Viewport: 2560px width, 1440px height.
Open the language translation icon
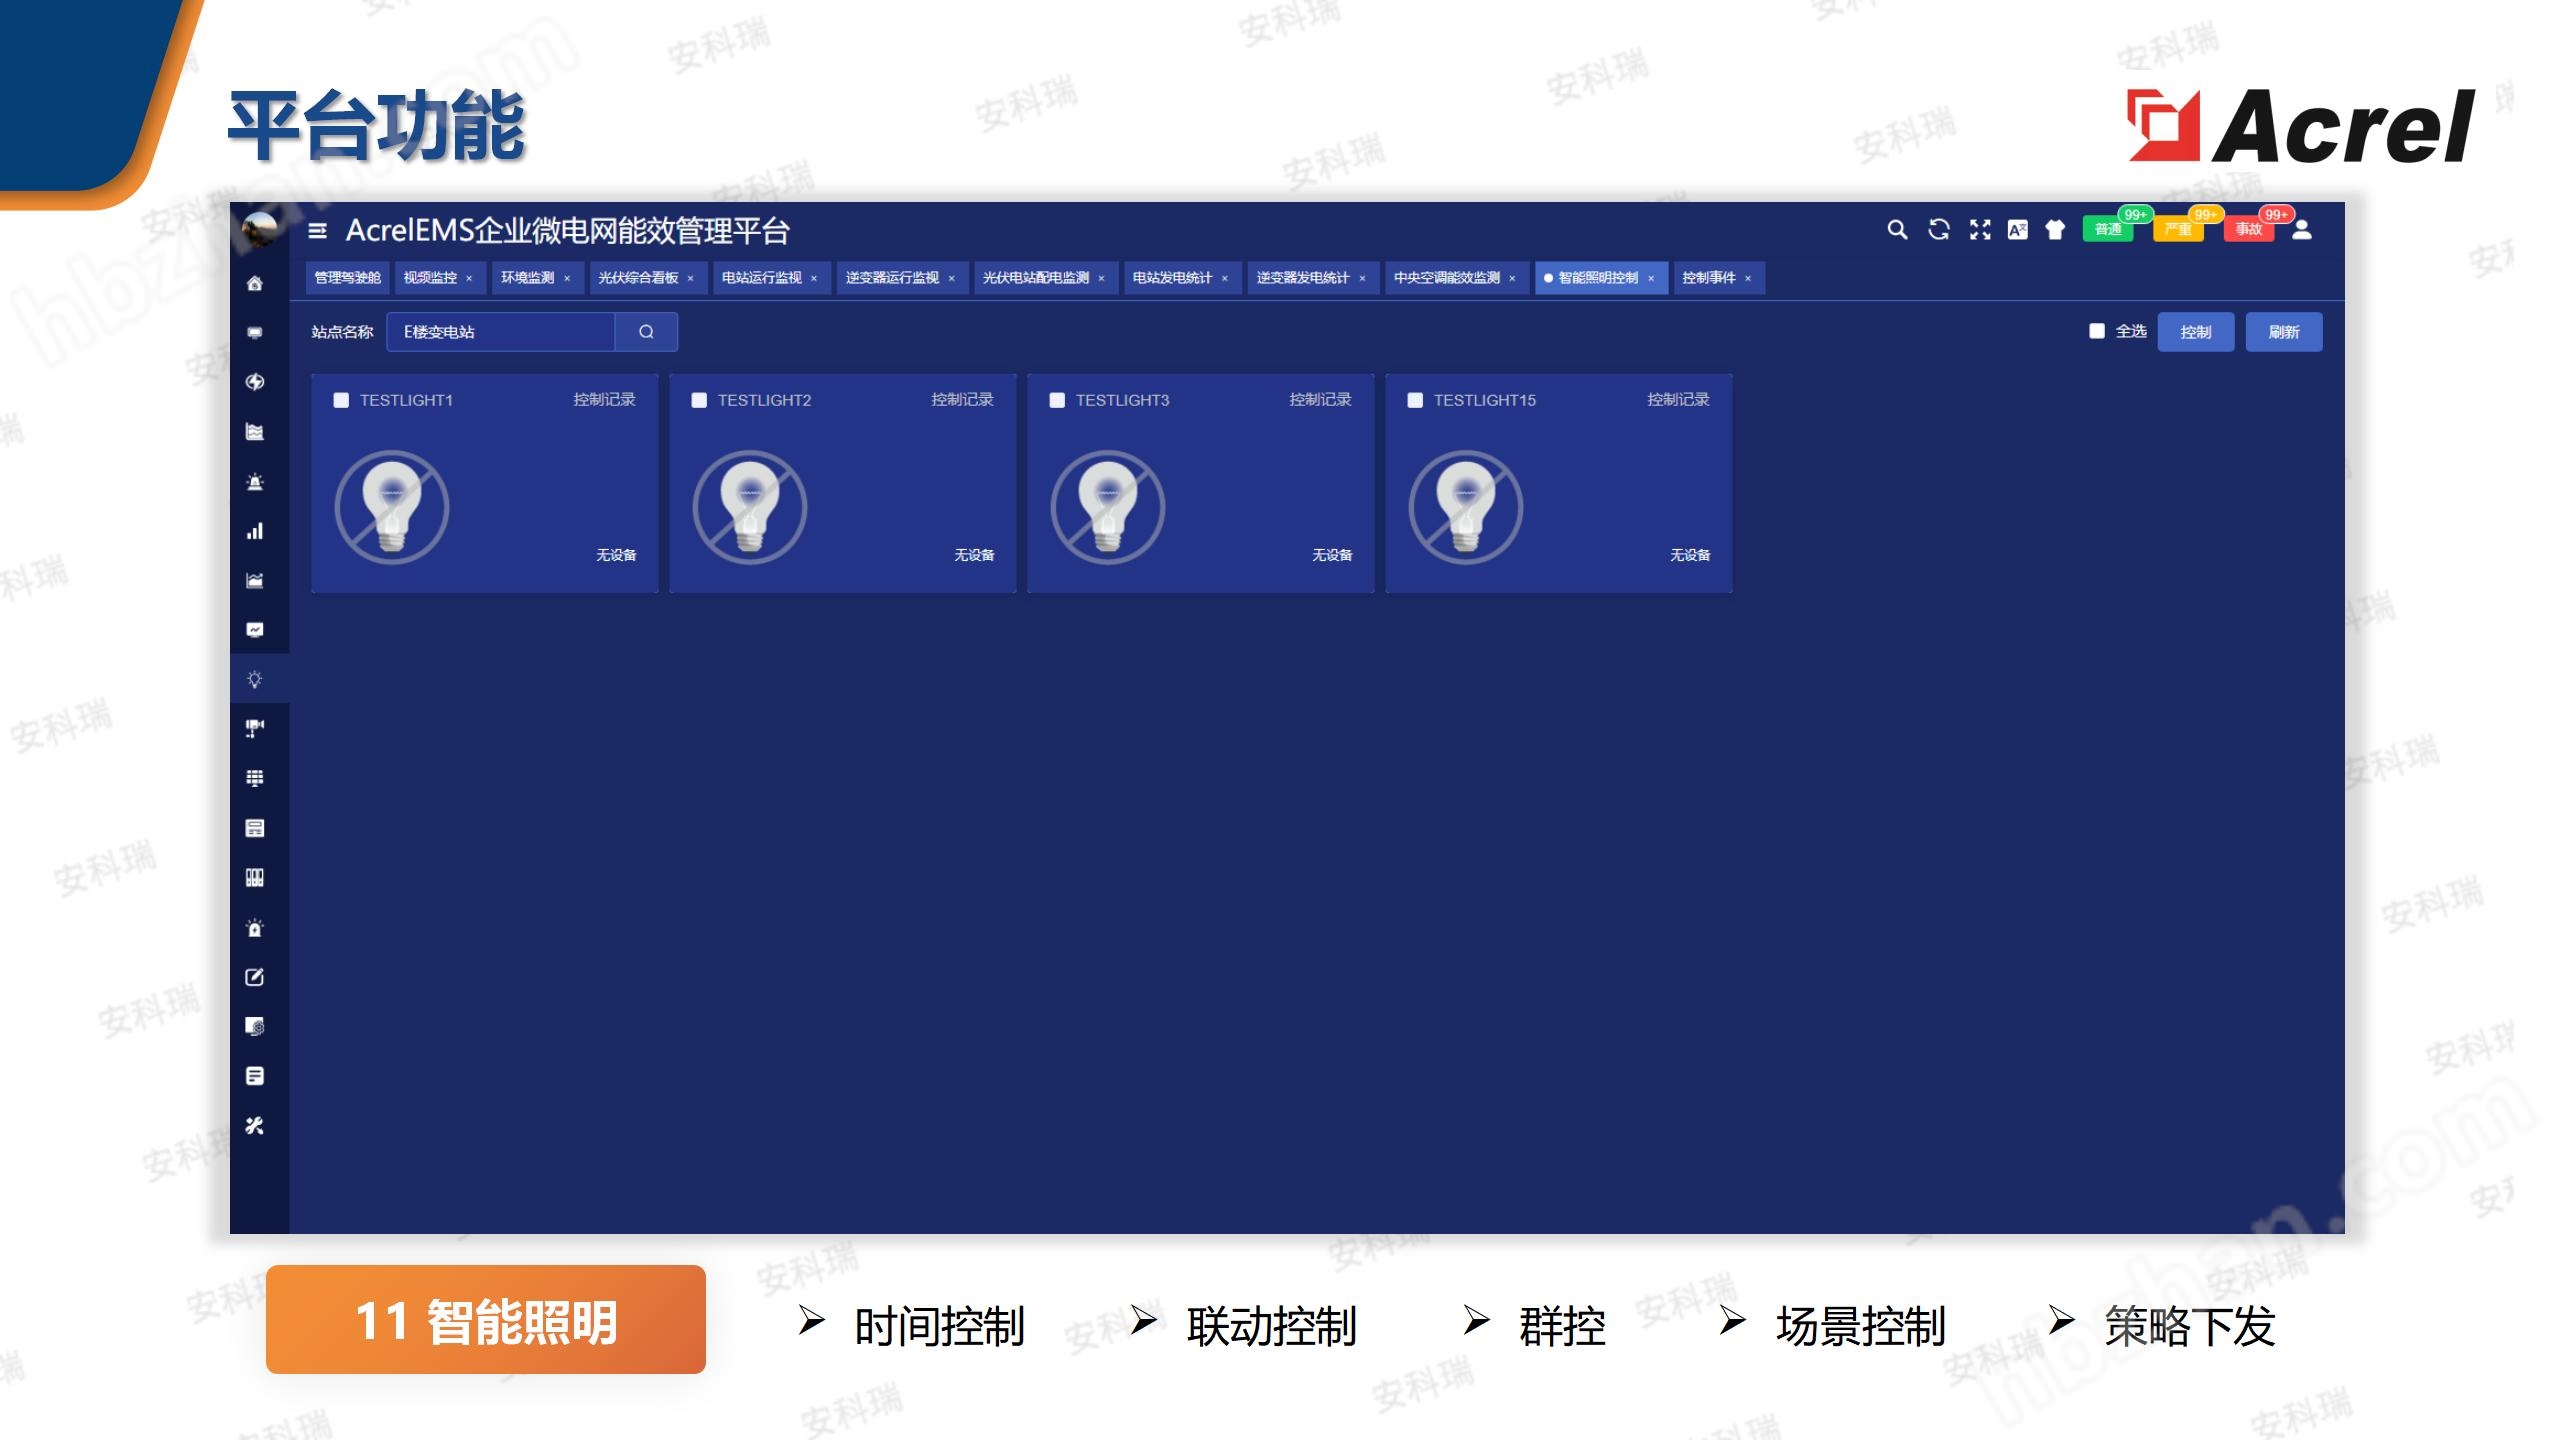pos(2018,230)
